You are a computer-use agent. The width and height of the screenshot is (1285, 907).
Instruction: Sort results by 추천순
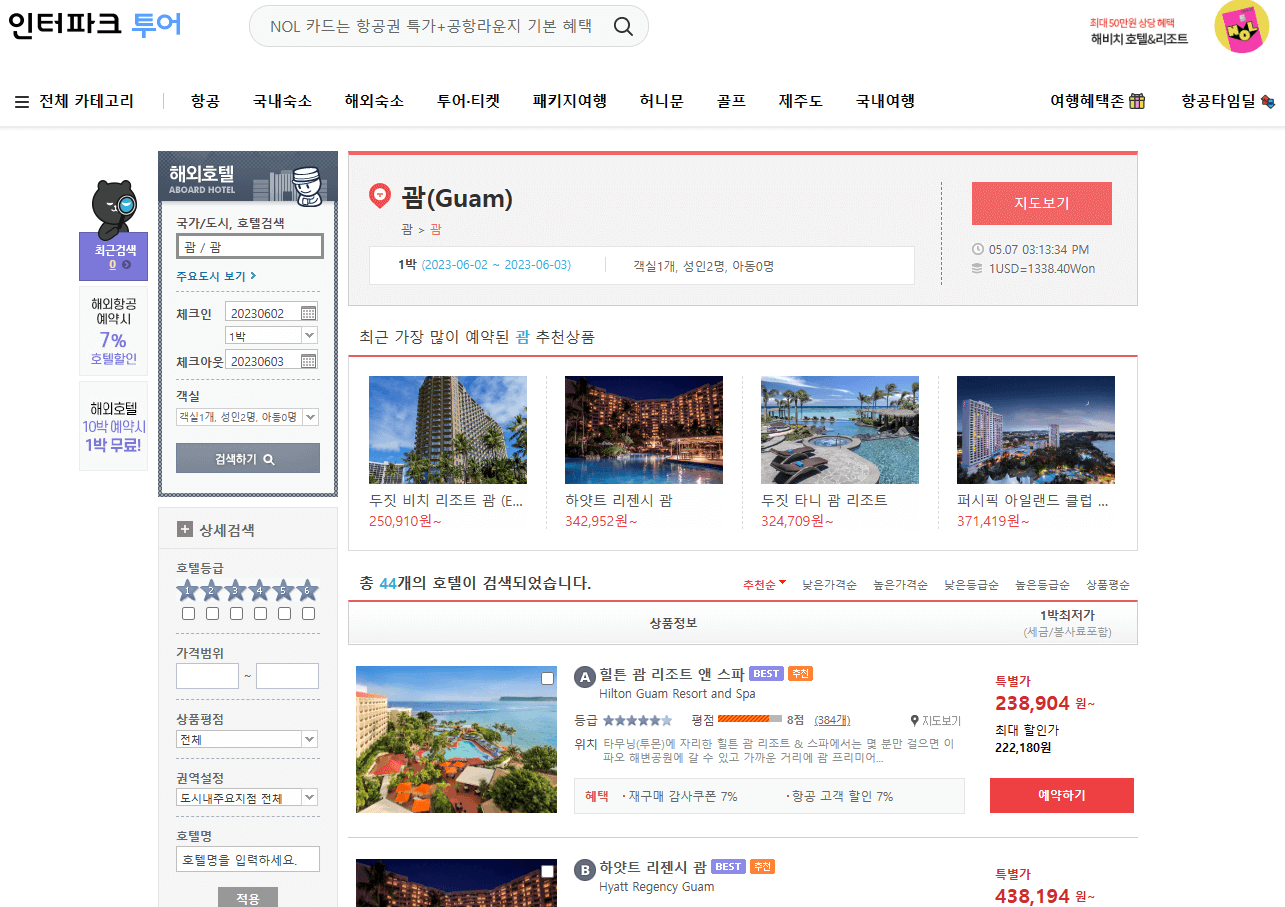click(764, 585)
